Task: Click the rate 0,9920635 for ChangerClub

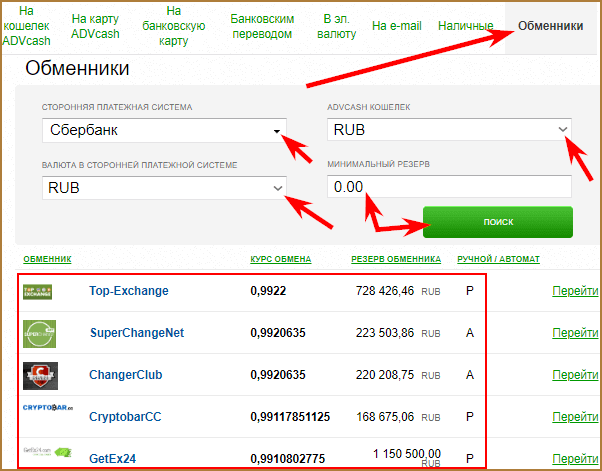Action: pos(278,375)
